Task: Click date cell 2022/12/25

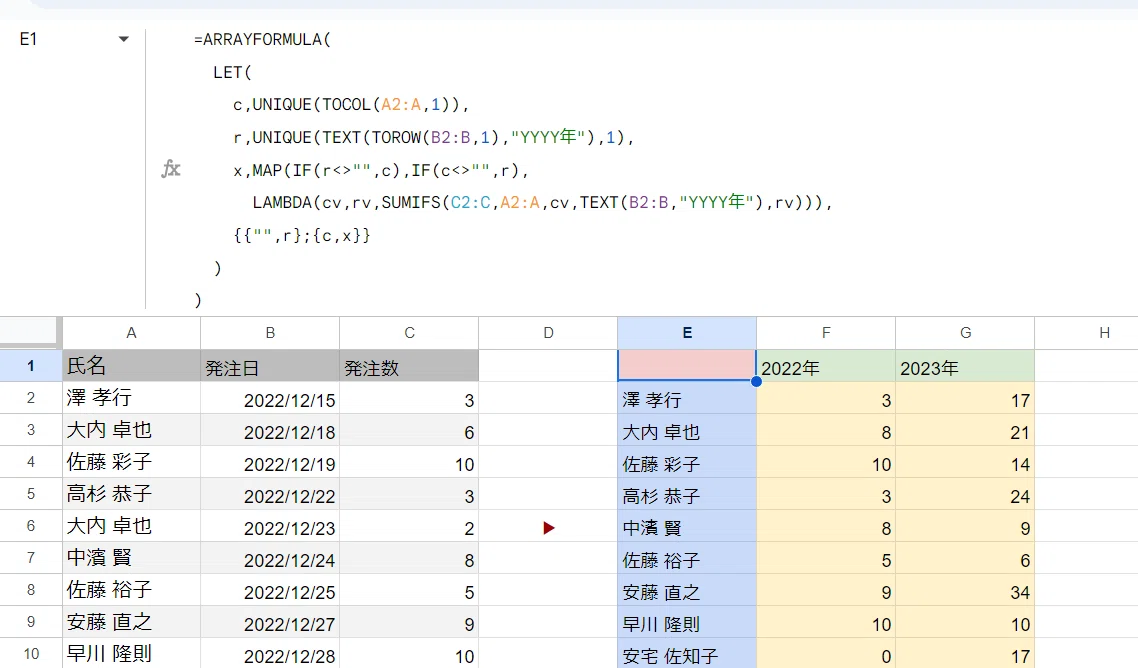Action: click(x=270, y=590)
